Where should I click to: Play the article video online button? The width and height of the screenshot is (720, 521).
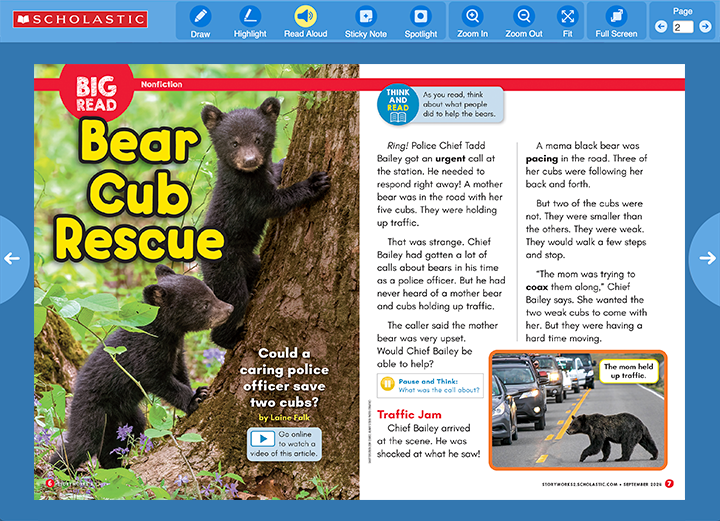262,439
